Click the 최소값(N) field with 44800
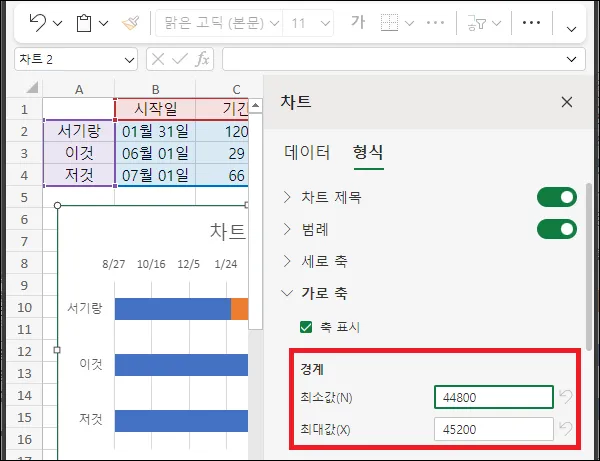Screen dimensions: 600x461 tap(494, 397)
